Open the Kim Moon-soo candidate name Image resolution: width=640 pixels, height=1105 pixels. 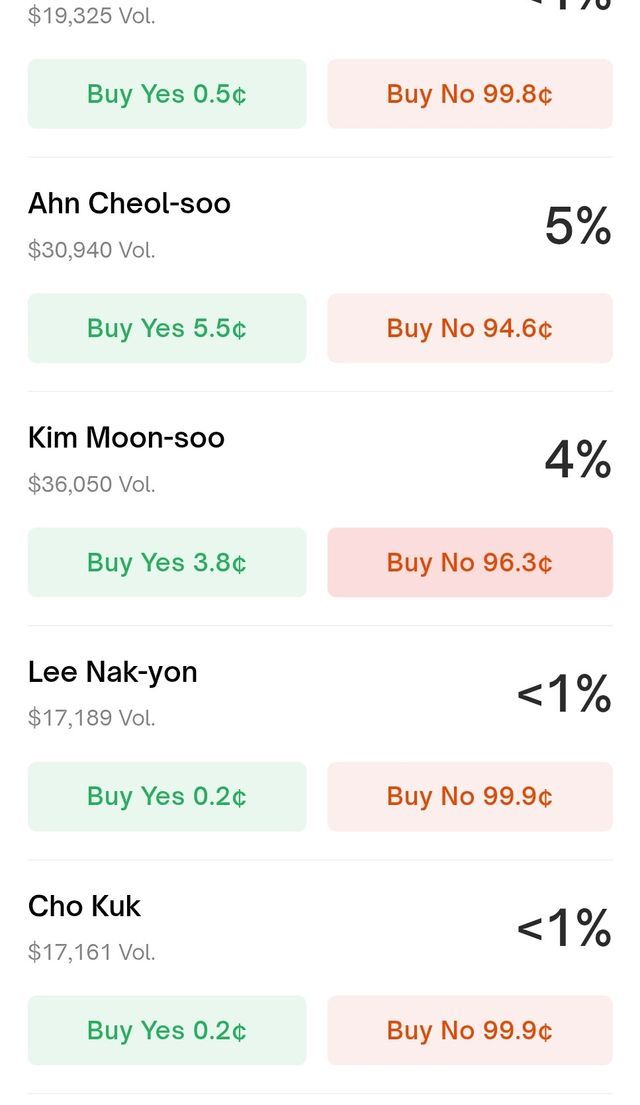(126, 438)
